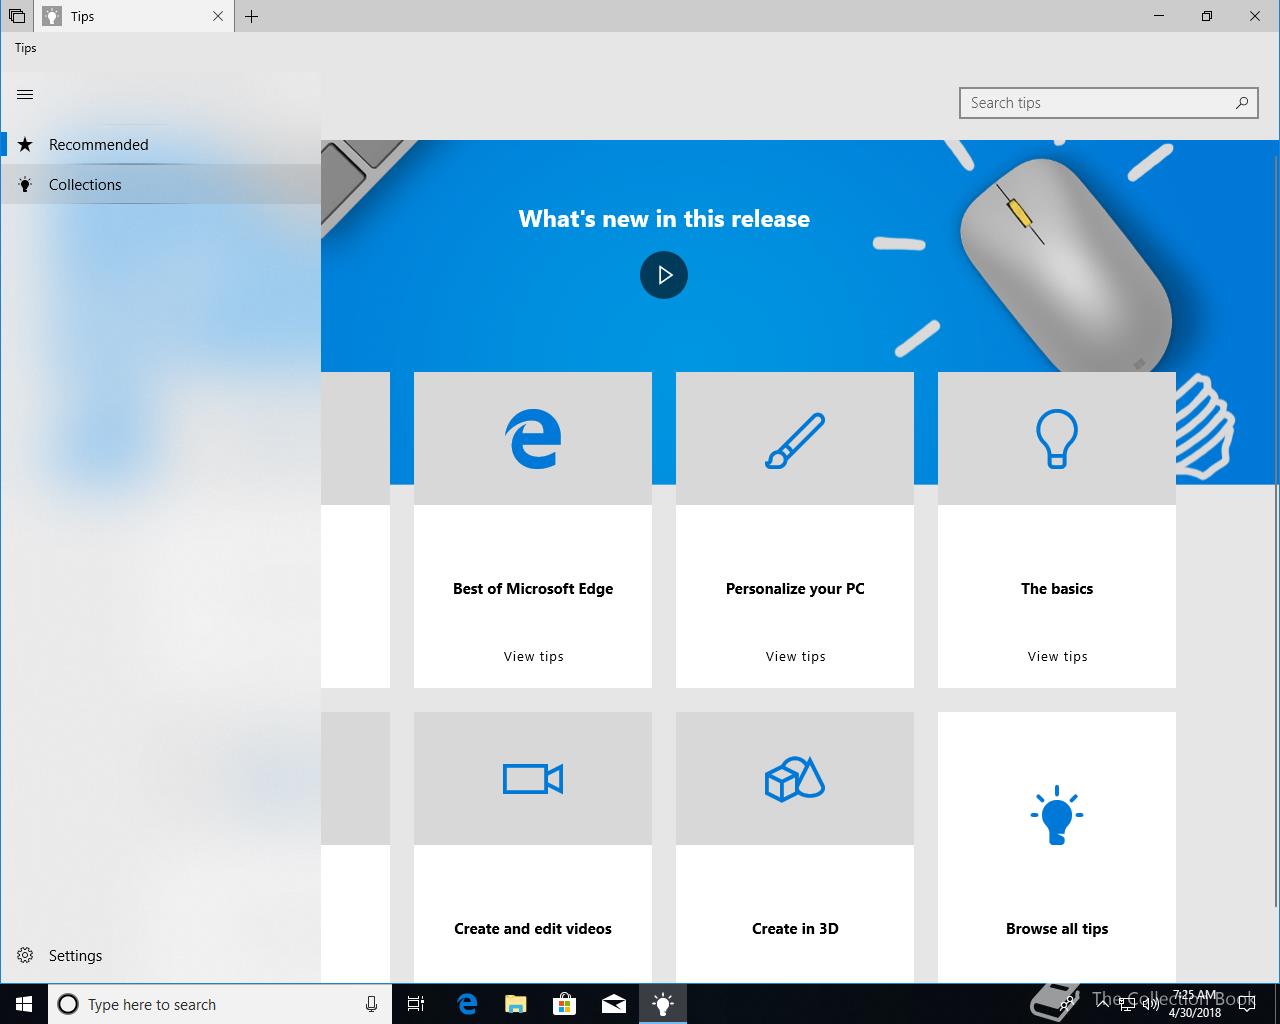1280x1024 pixels.
Task: Activate the taskbar microphone icon
Action: click(371, 1004)
